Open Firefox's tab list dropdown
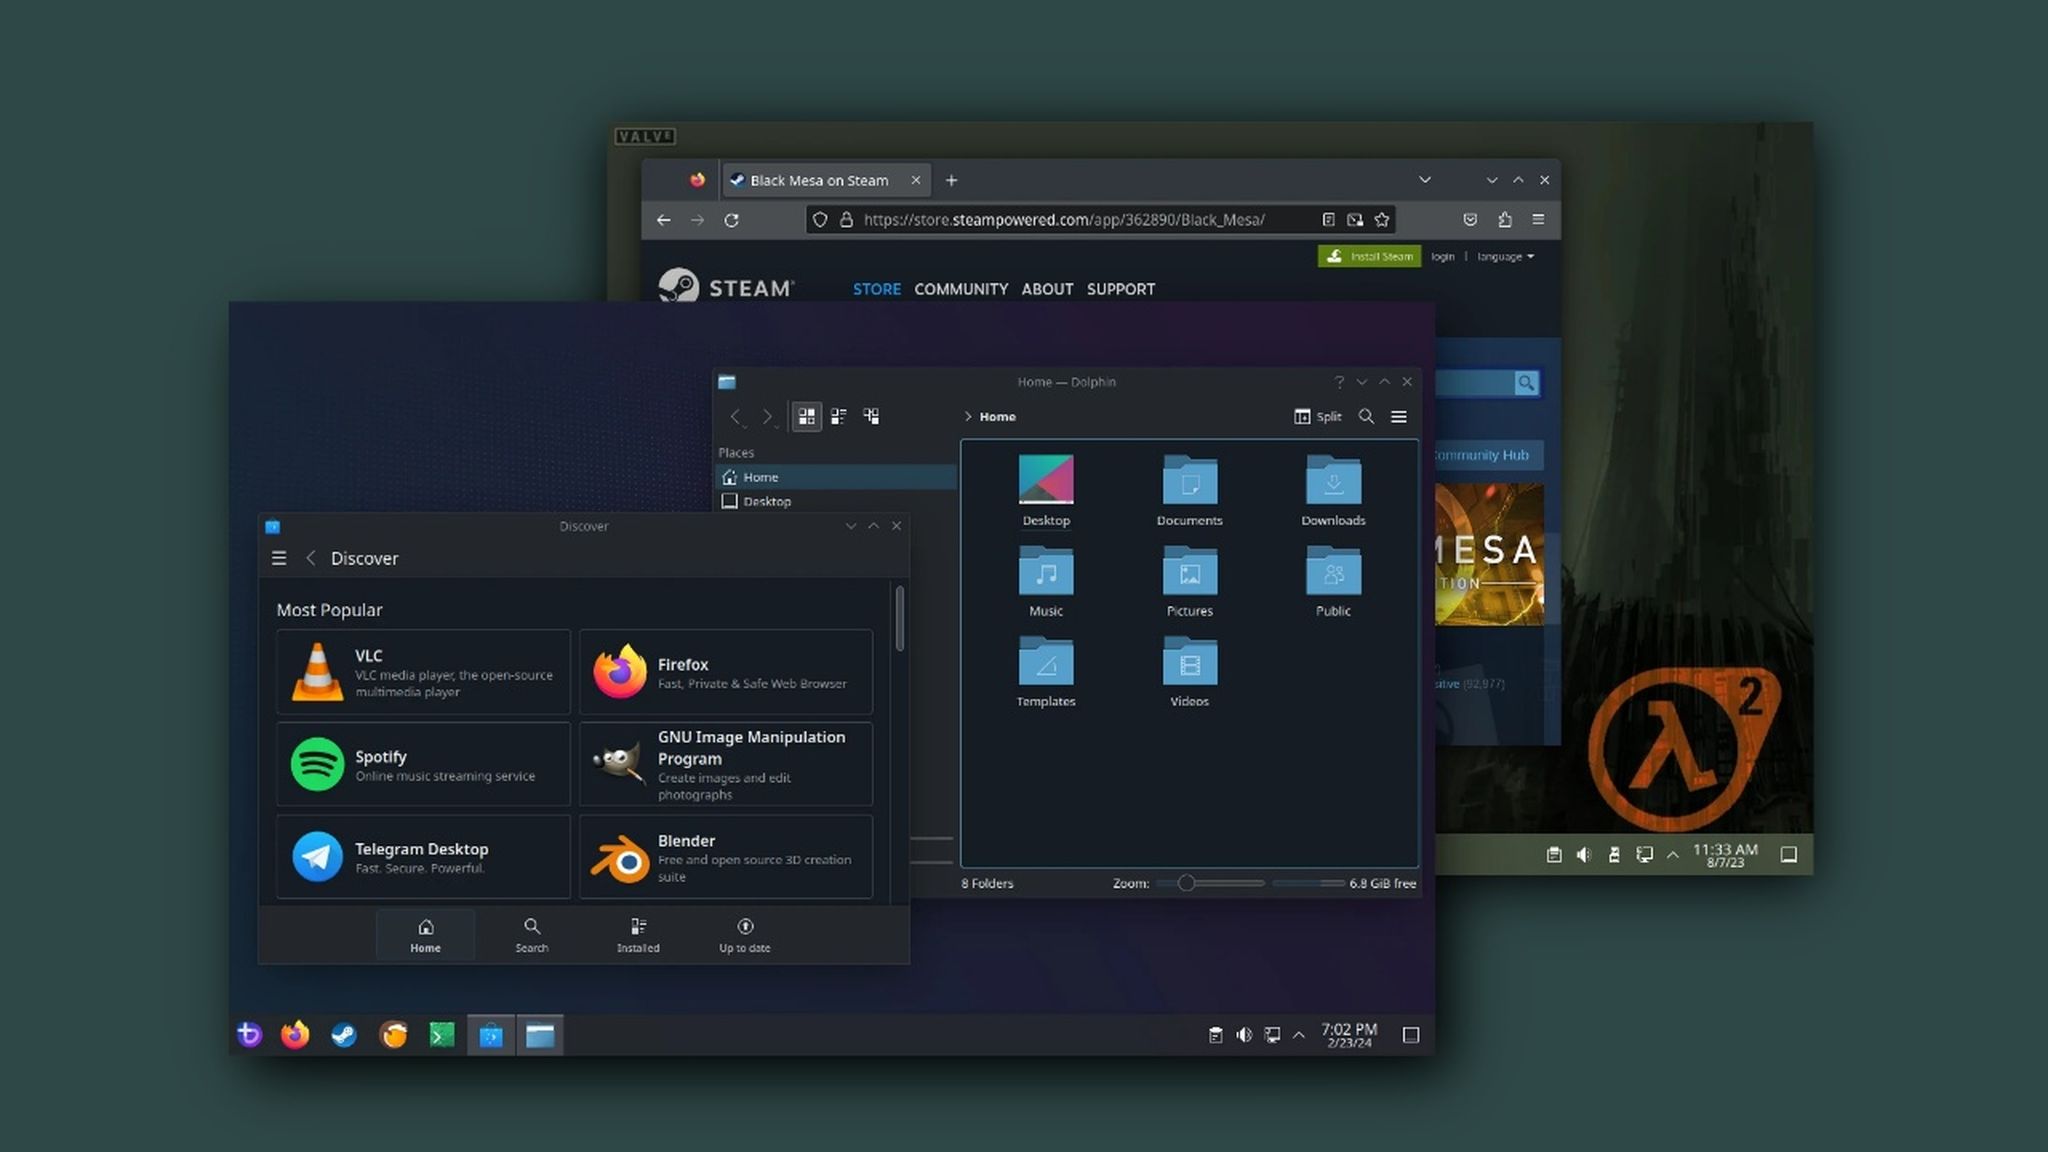Screen dimensions: 2048x1152 1424,180
